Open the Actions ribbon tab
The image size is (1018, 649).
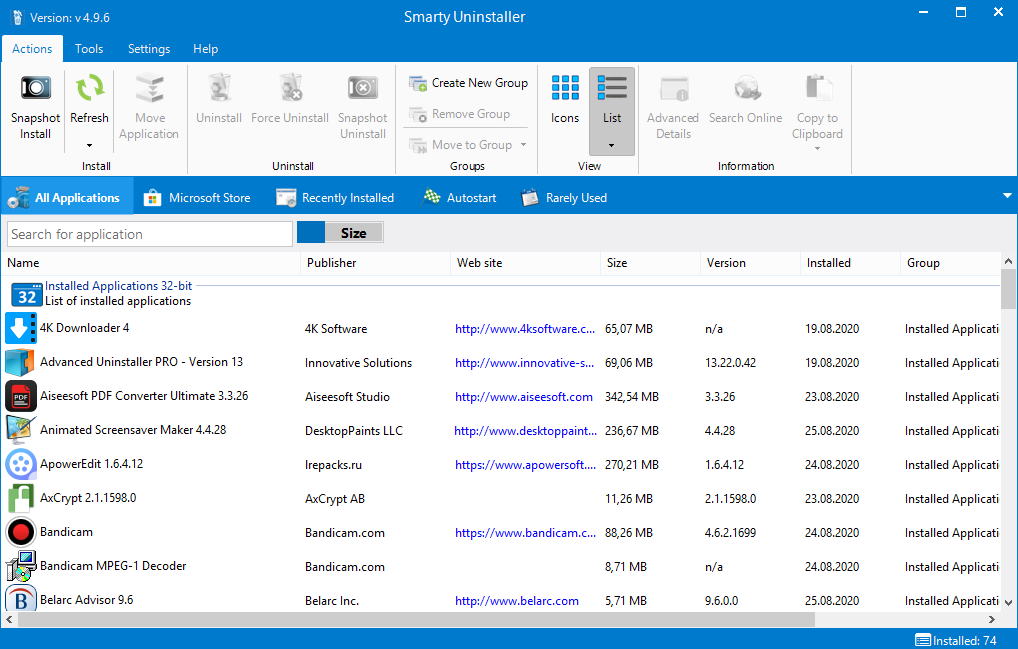[x=32, y=49]
